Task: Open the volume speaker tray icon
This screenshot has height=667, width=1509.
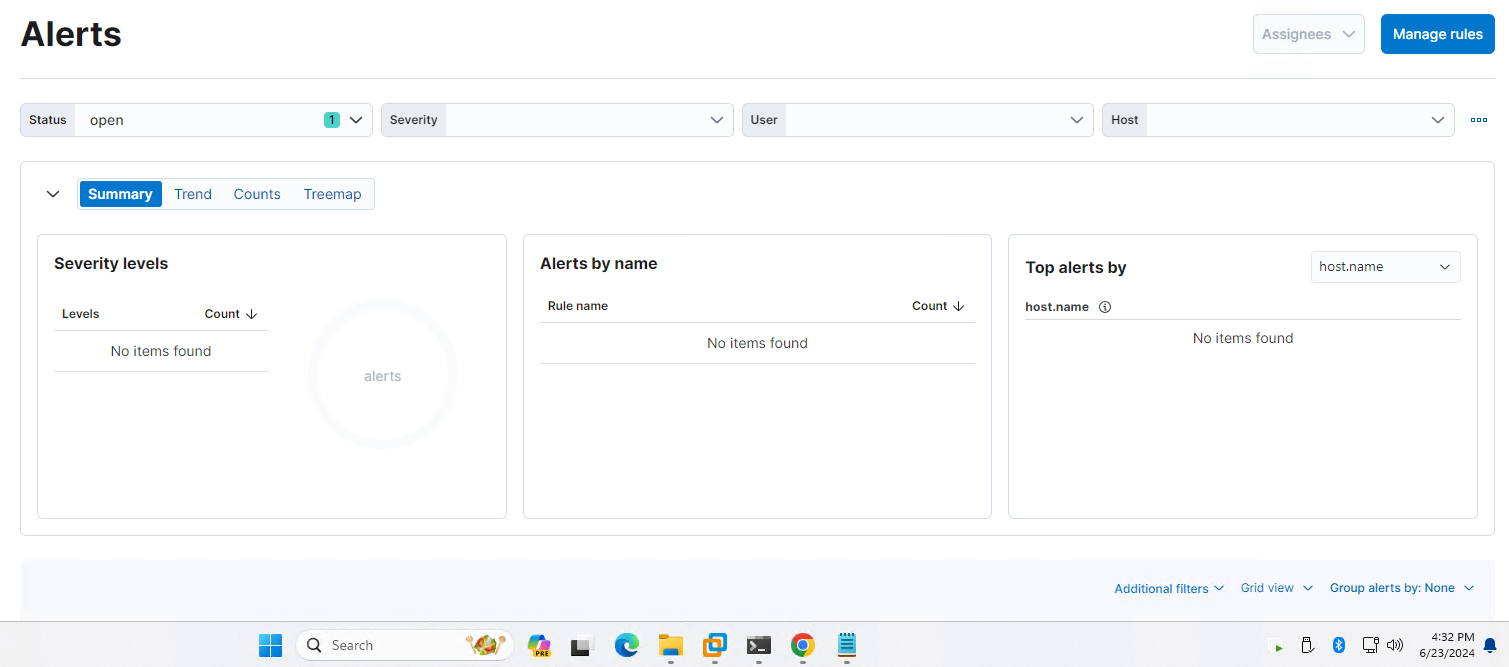Action: [1395, 645]
